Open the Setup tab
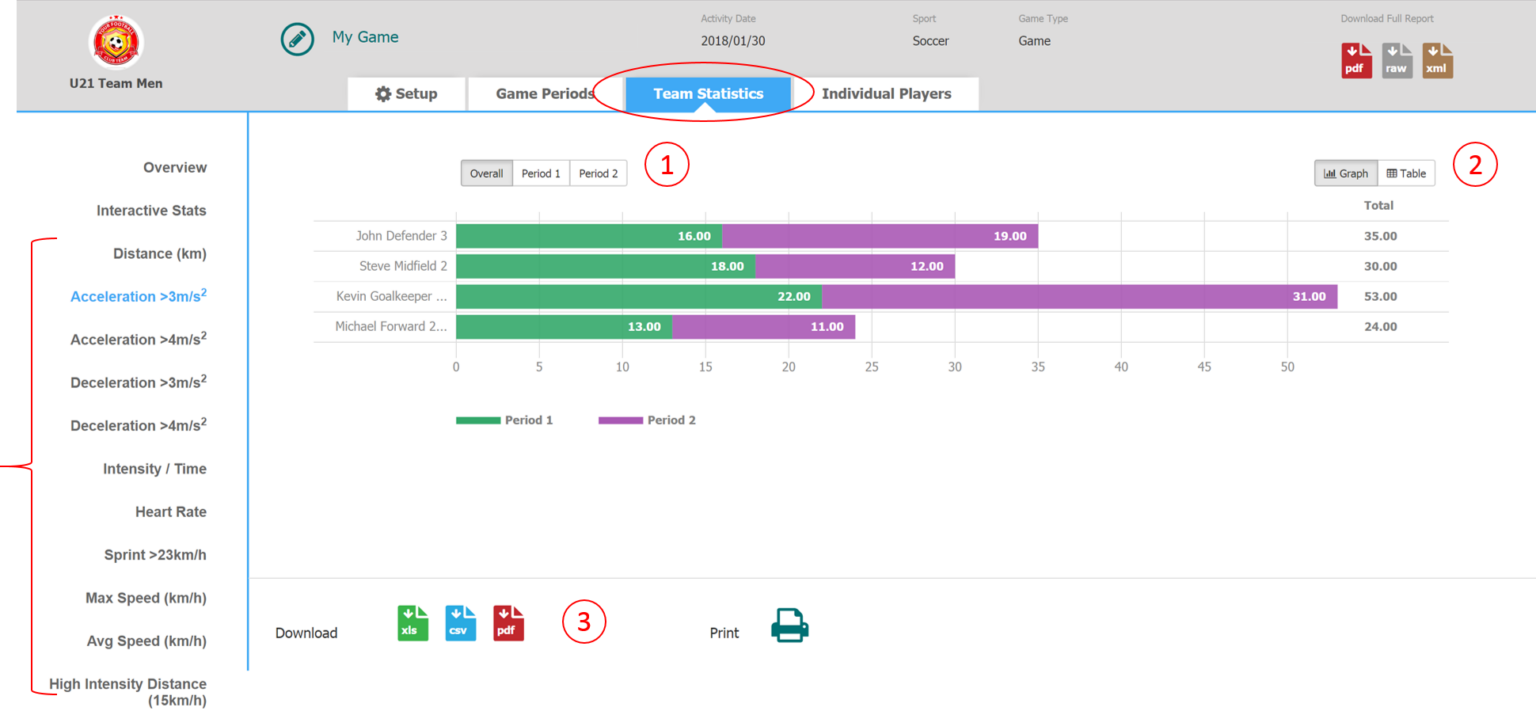Viewport: 1536px width, 715px height. click(406, 93)
